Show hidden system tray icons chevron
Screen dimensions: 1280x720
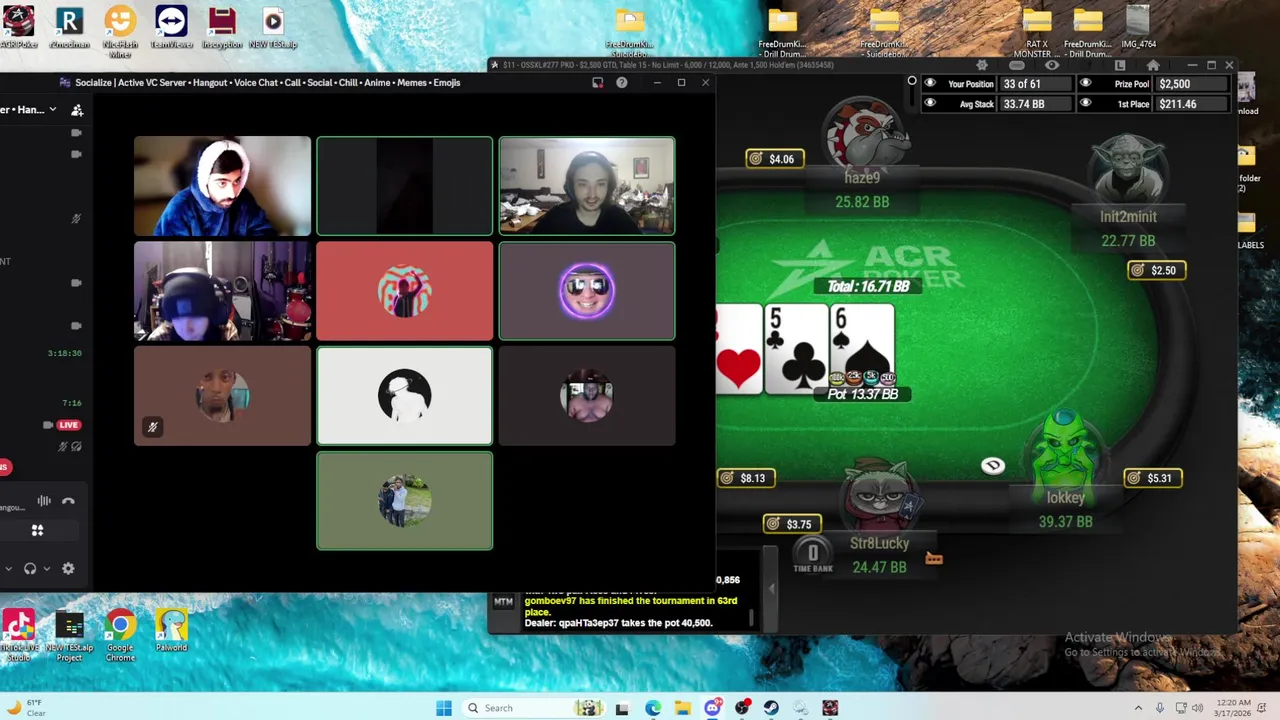(1138, 708)
